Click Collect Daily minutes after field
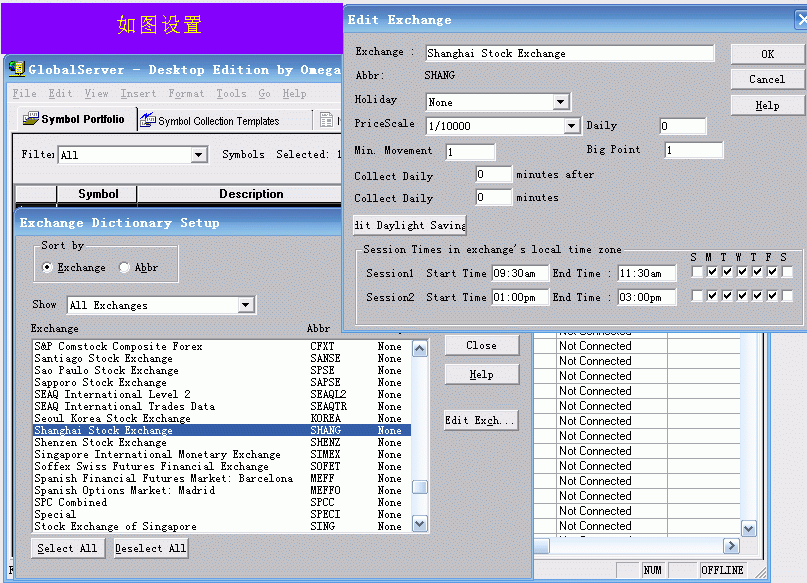Screen dimensions: 807x583 [x=494, y=174]
